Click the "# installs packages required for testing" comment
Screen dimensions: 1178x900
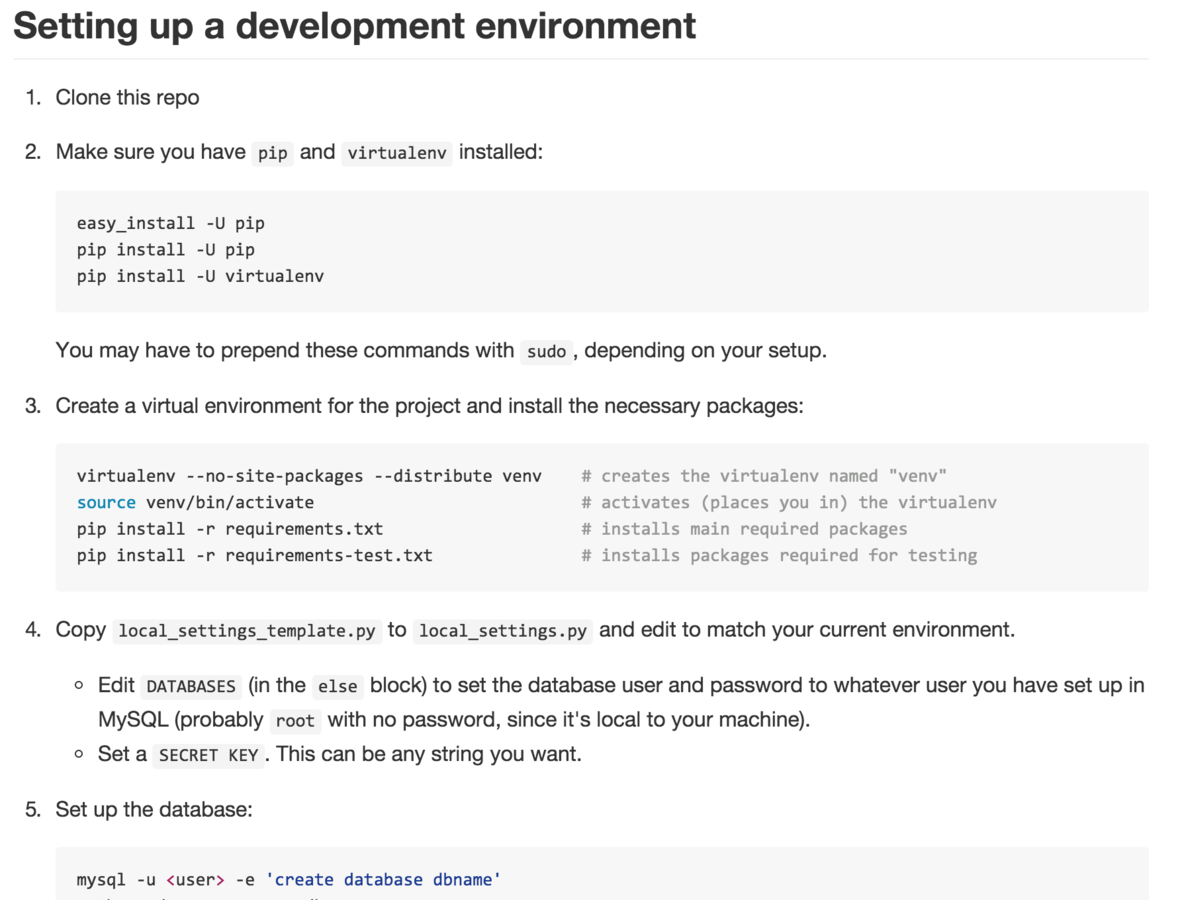778,555
